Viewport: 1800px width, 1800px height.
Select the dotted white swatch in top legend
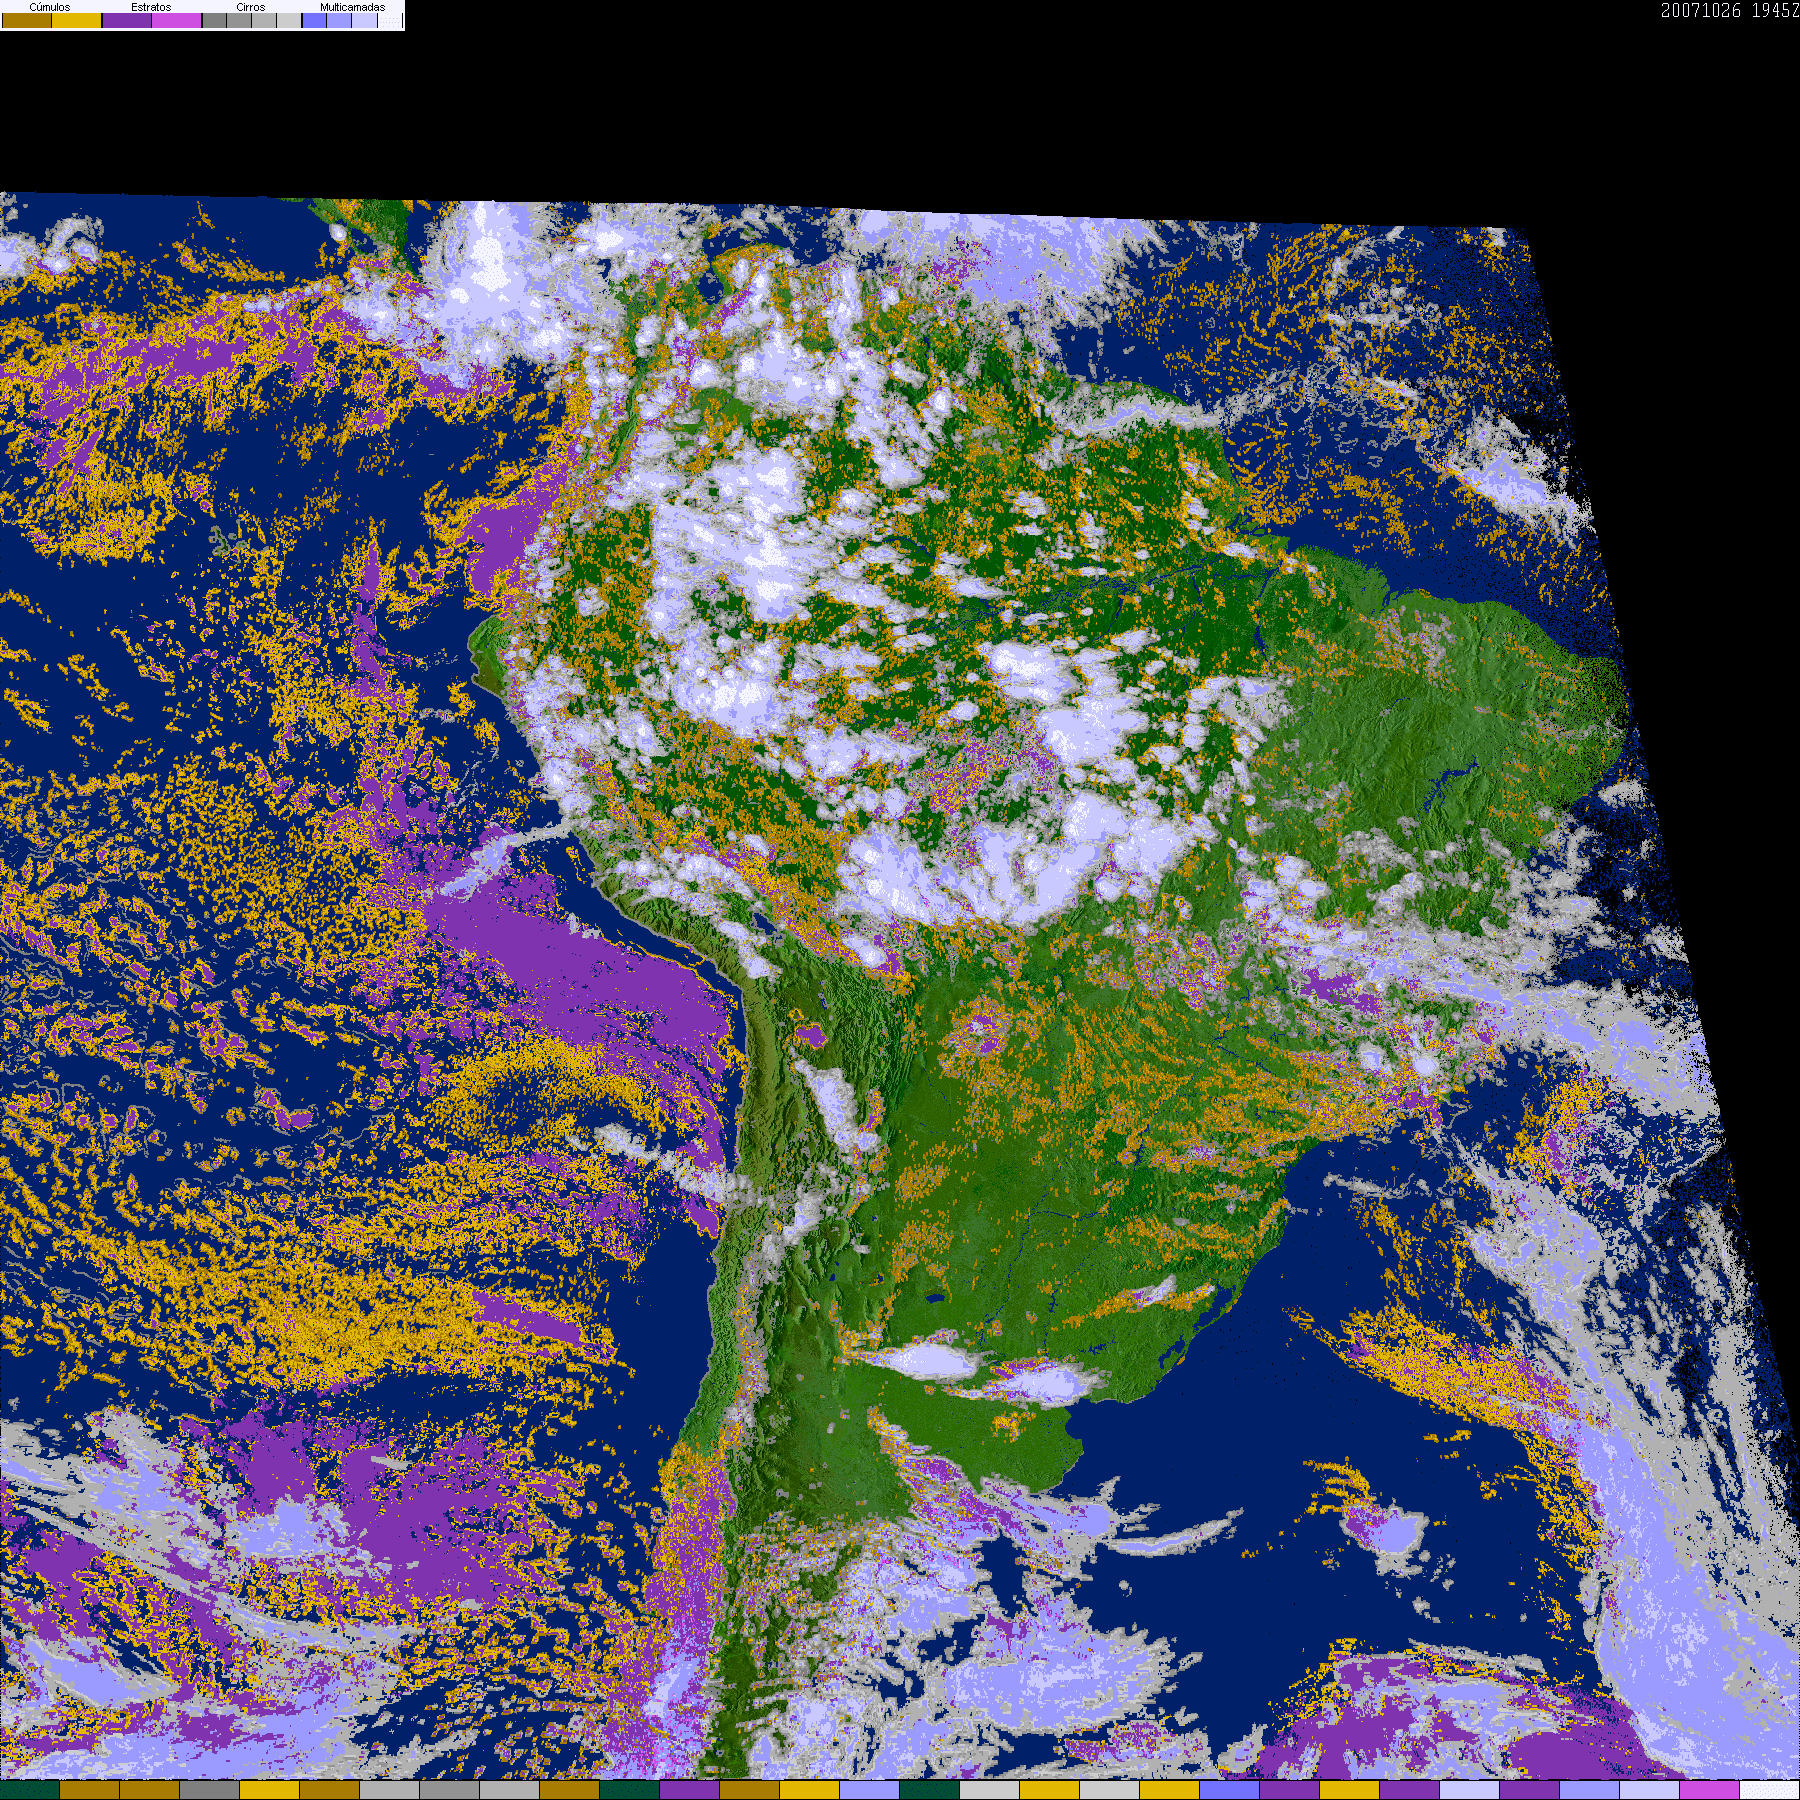[390, 20]
